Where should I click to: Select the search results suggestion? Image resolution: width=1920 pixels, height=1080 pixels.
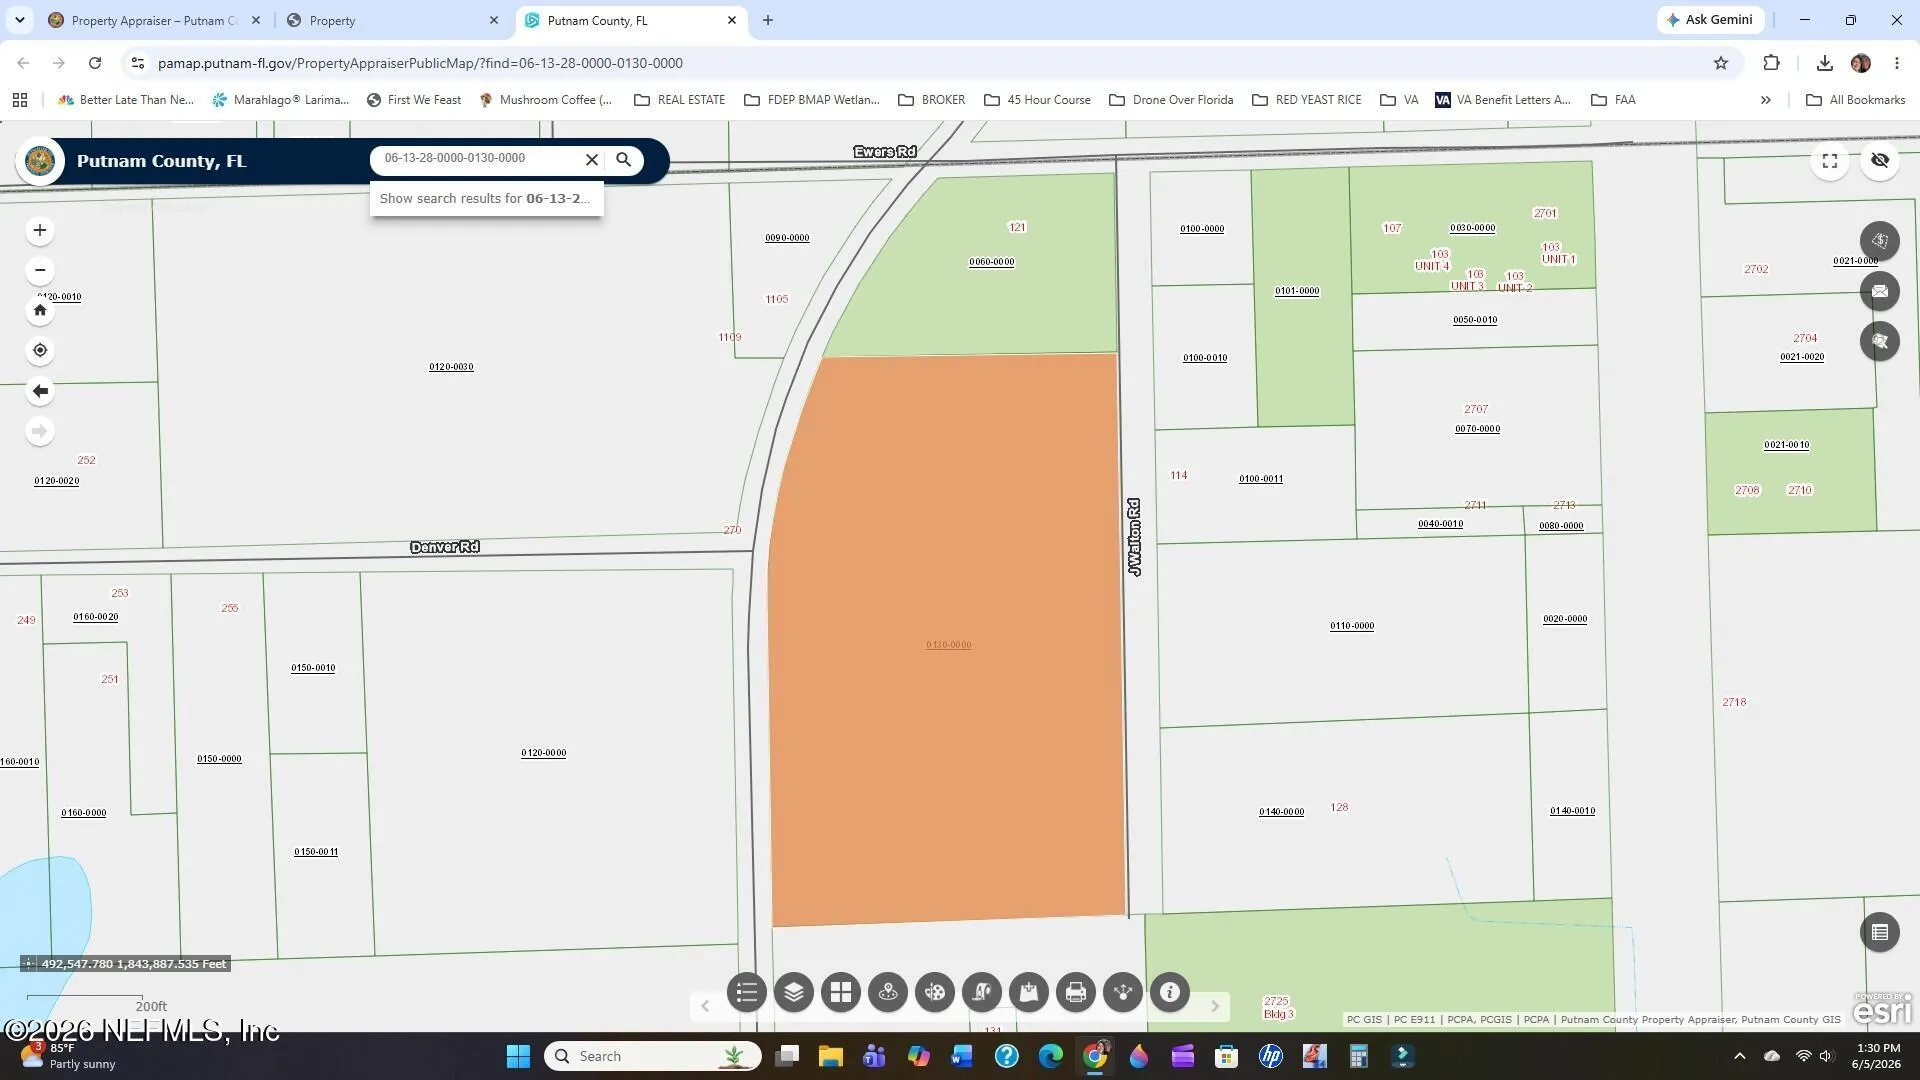(x=486, y=198)
